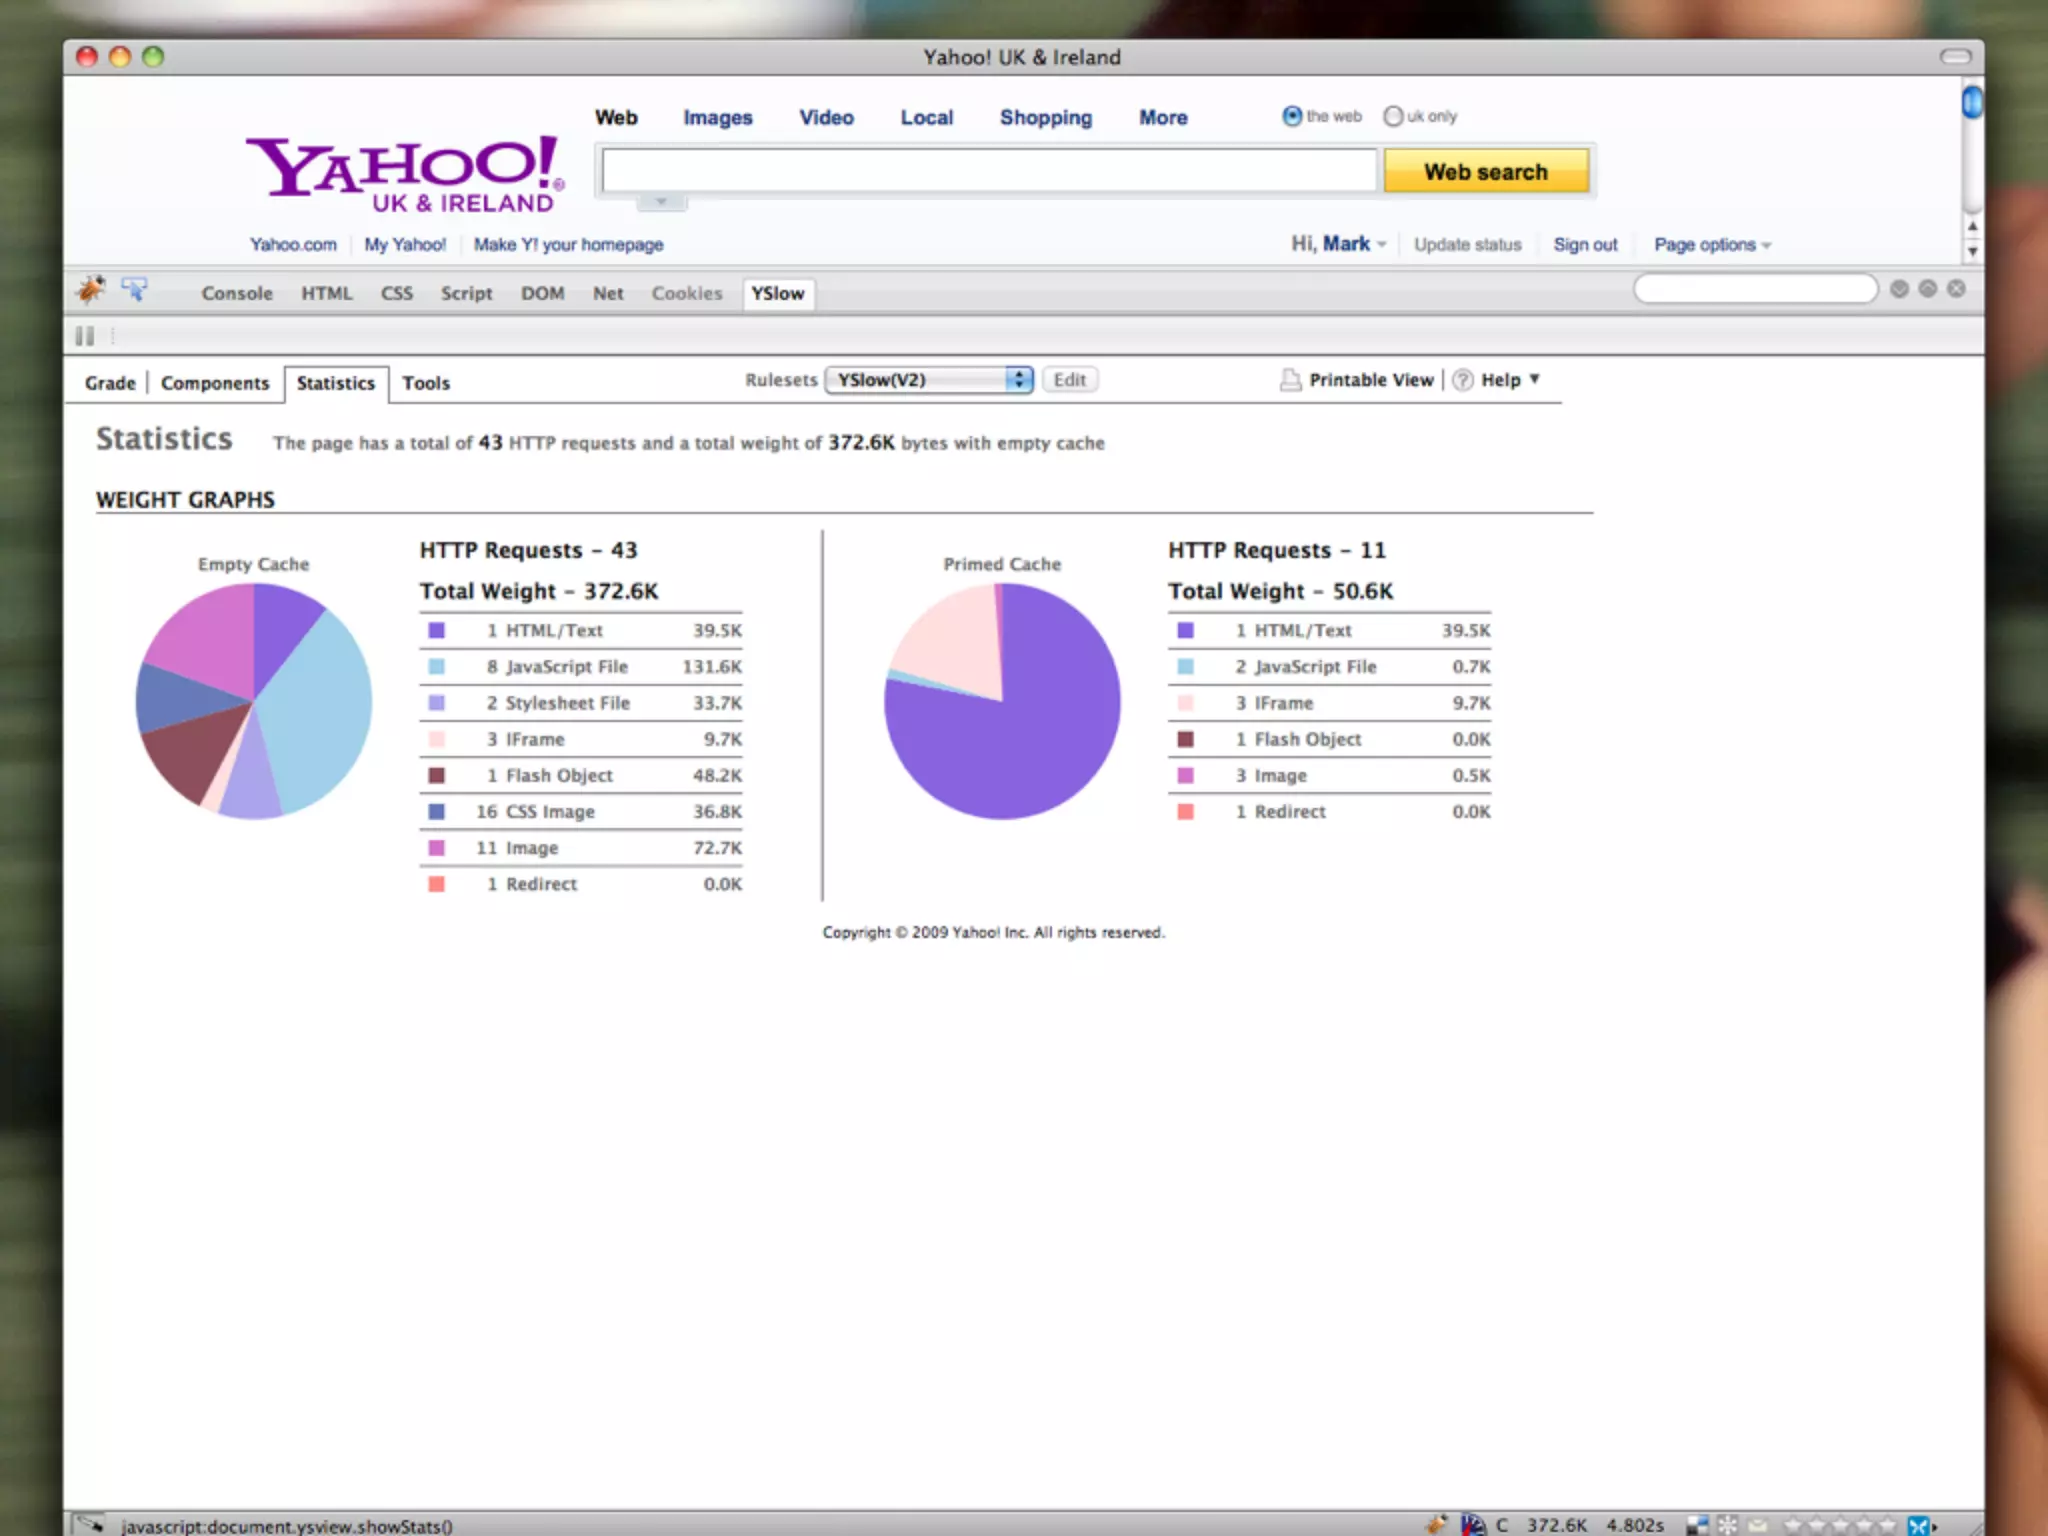The image size is (2048, 1536).
Task: Click the YSlow speedometer icon in status bar
Action: 1472,1525
